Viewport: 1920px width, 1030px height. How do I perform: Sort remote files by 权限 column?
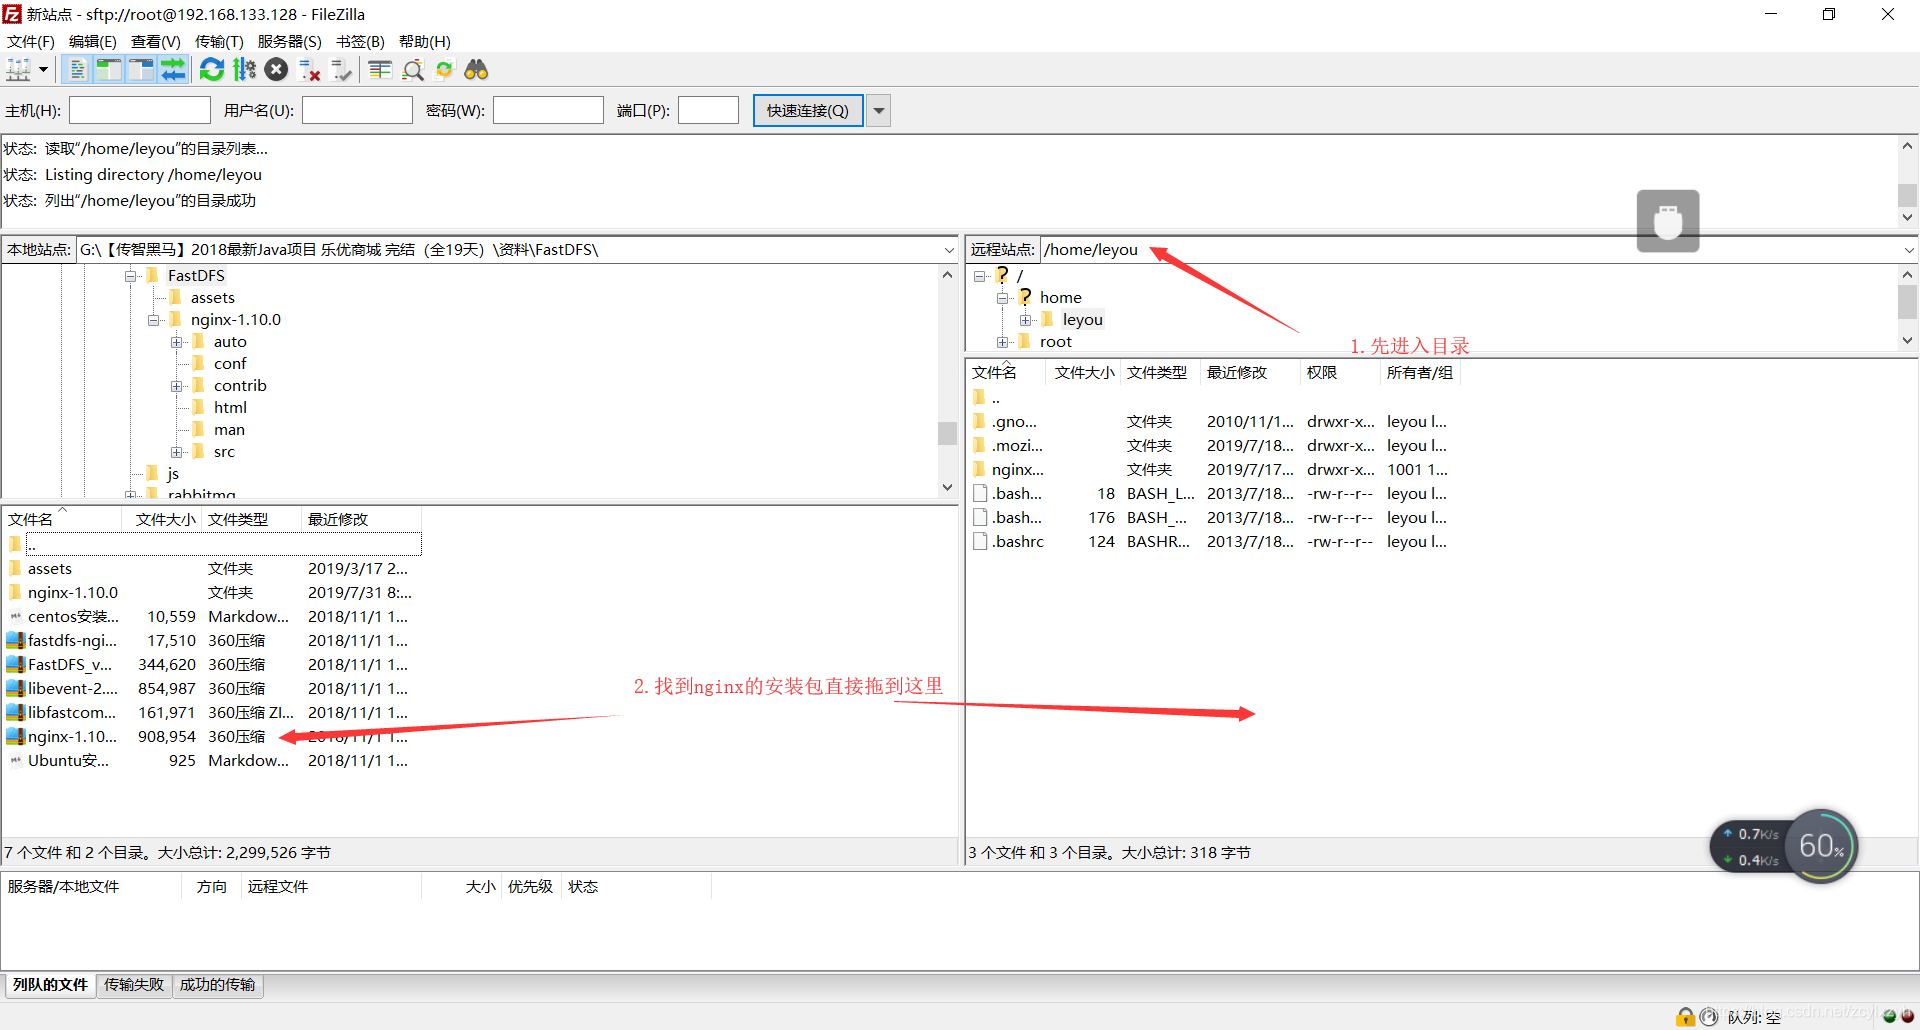[x=1339, y=372]
